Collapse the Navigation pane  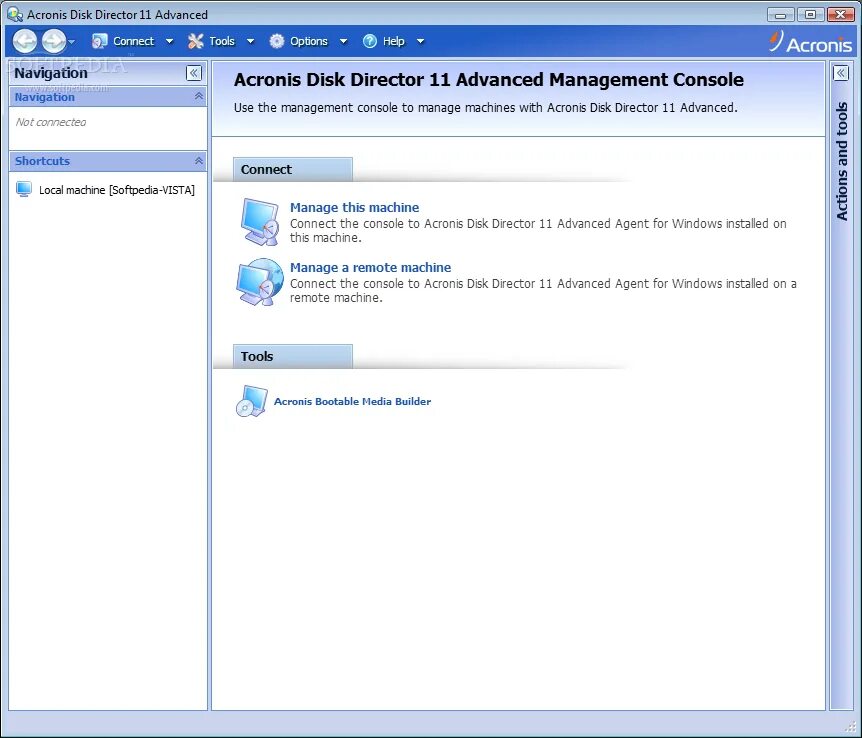194,73
